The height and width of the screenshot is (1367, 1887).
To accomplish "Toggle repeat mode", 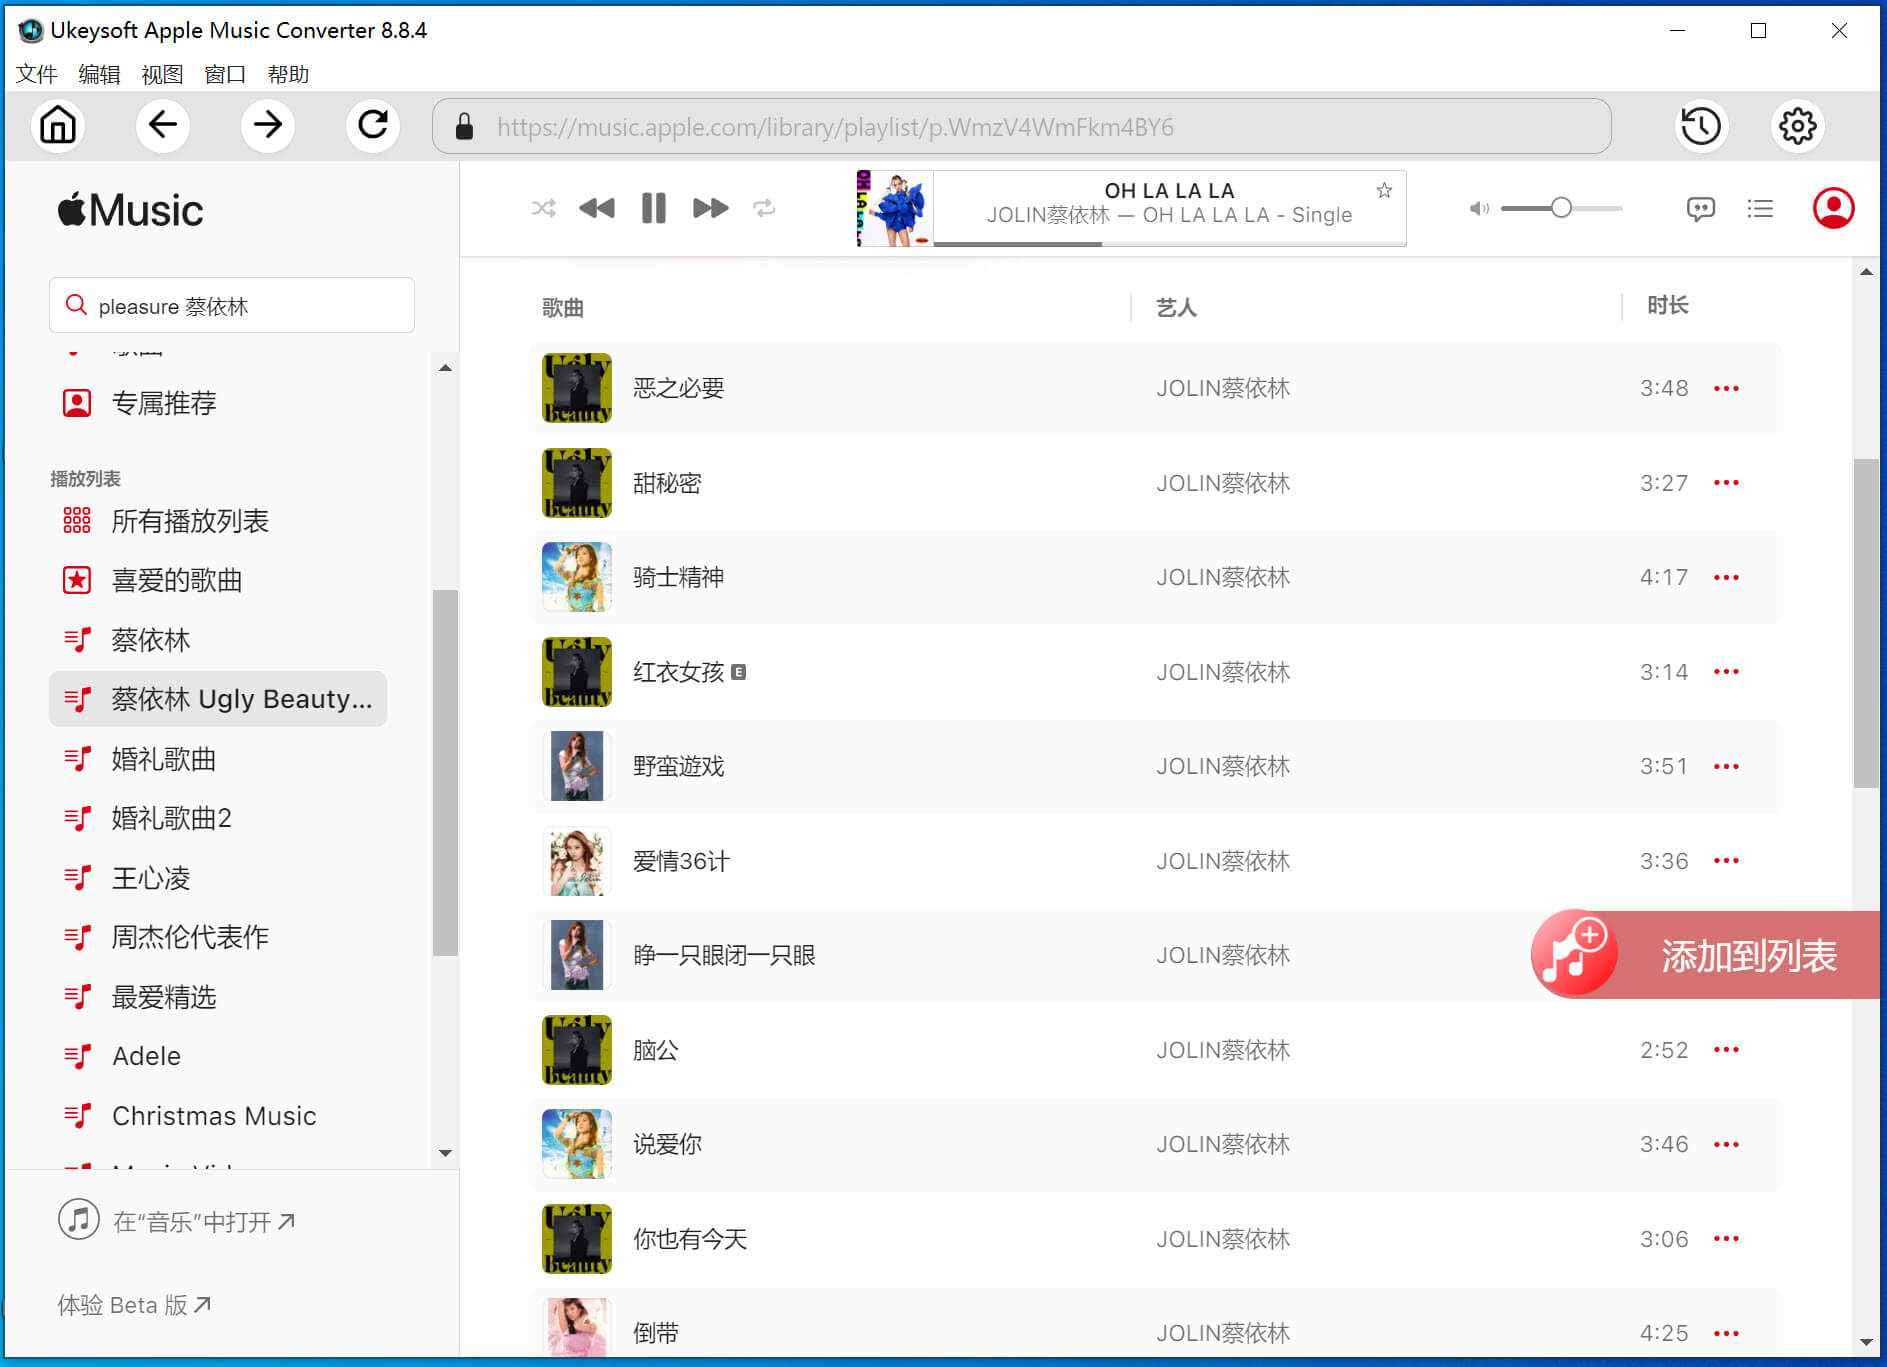I will pyautogui.click(x=764, y=208).
